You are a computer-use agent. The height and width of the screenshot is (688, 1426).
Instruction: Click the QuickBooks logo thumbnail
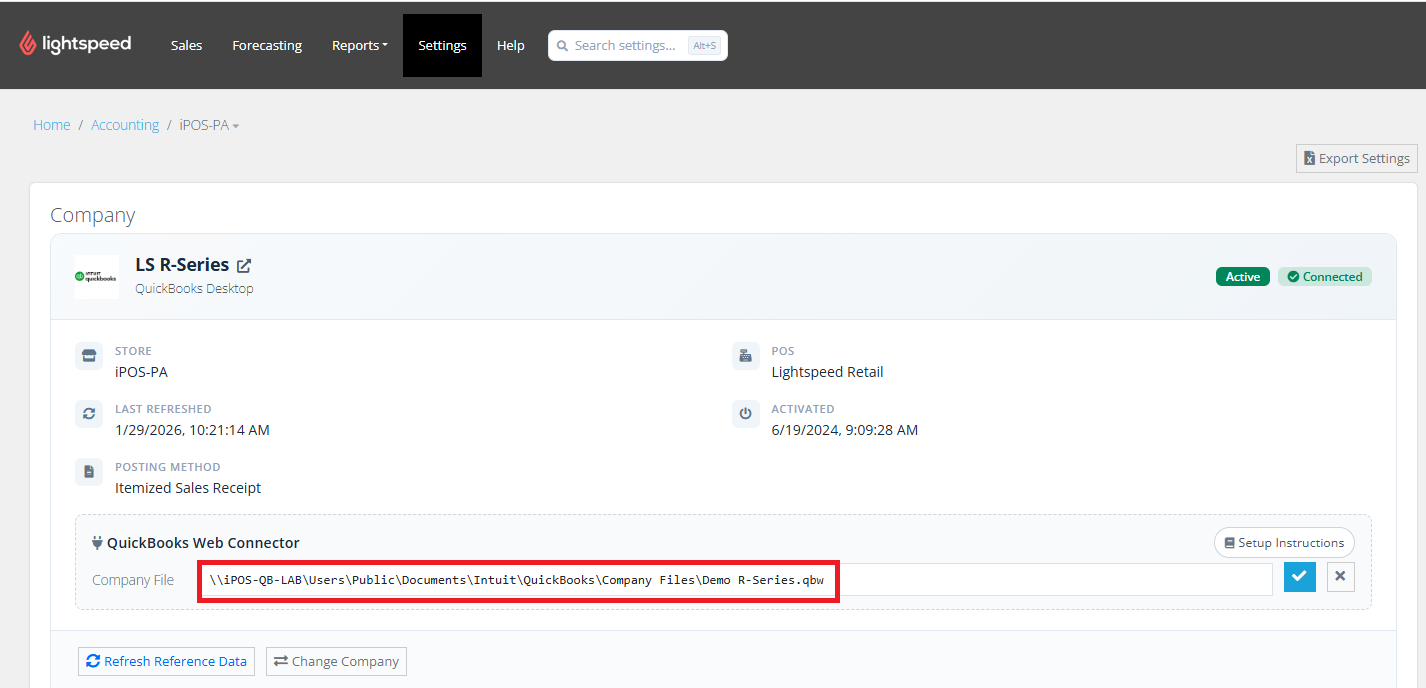pyautogui.click(x=96, y=277)
